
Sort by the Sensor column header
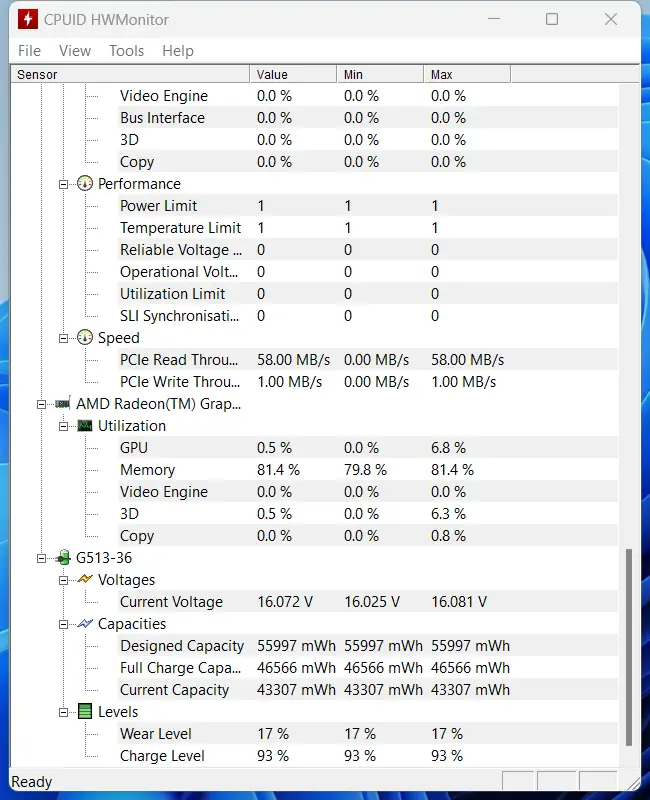click(x=130, y=74)
